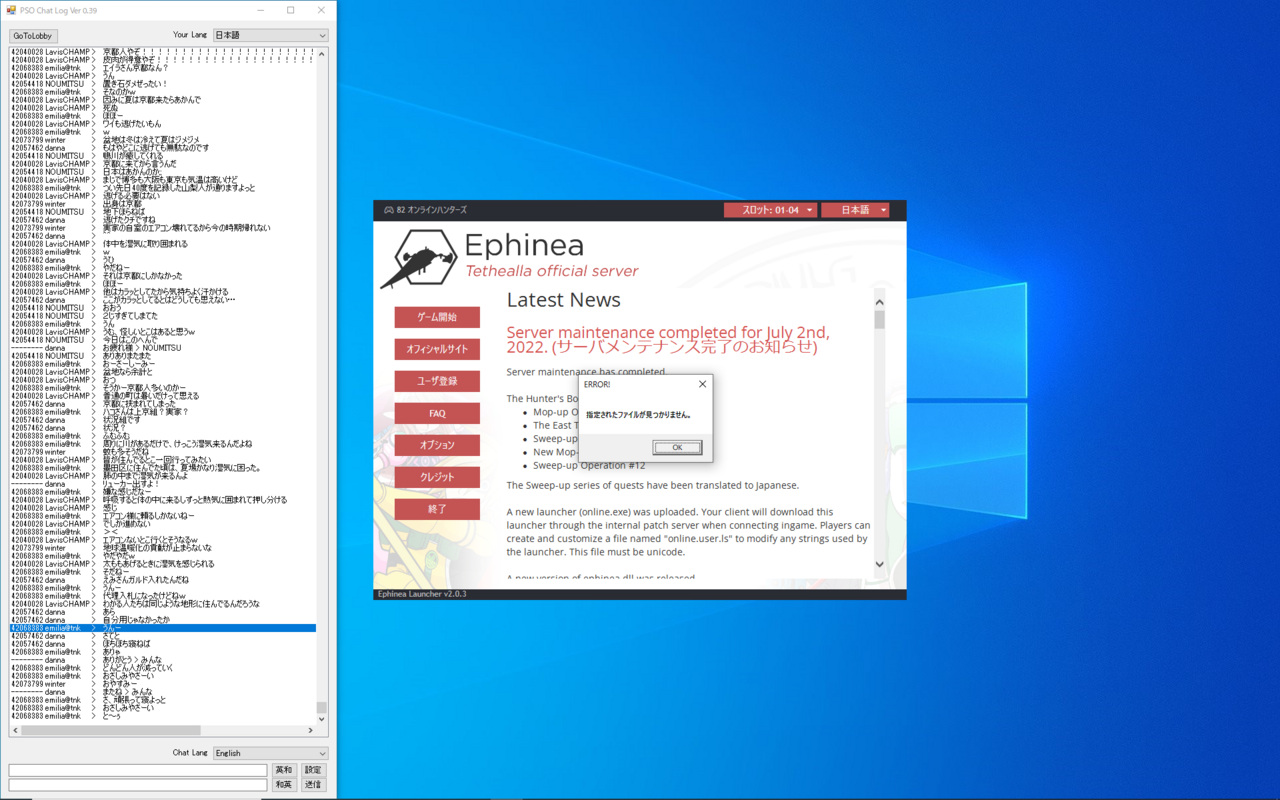Select the highlighted emilia@tnk chat row
1280x800 pixels.
[x=163, y=628]
